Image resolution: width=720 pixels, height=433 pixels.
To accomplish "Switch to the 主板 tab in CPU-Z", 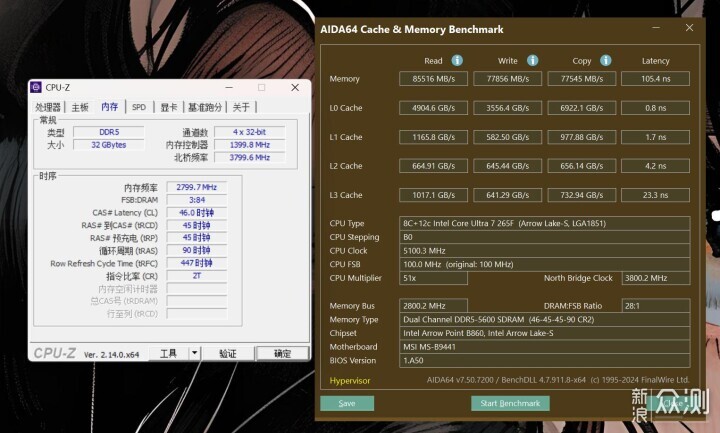I will [x=80, y=107].
